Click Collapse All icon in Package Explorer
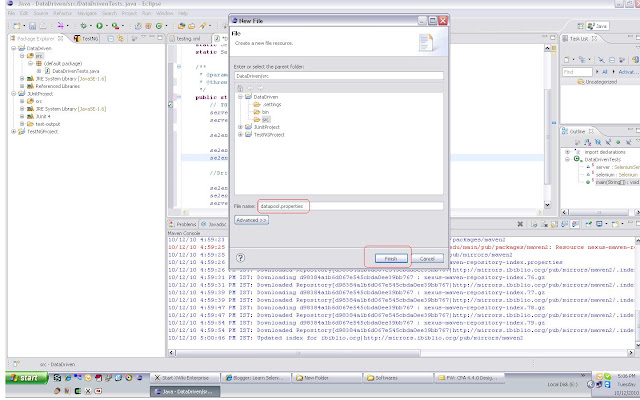The height and width of the screenshot is (400, 640). (111, 38)
